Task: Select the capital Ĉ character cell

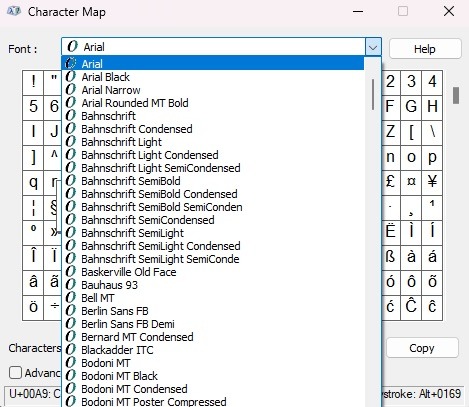Action: click(411, 307)
